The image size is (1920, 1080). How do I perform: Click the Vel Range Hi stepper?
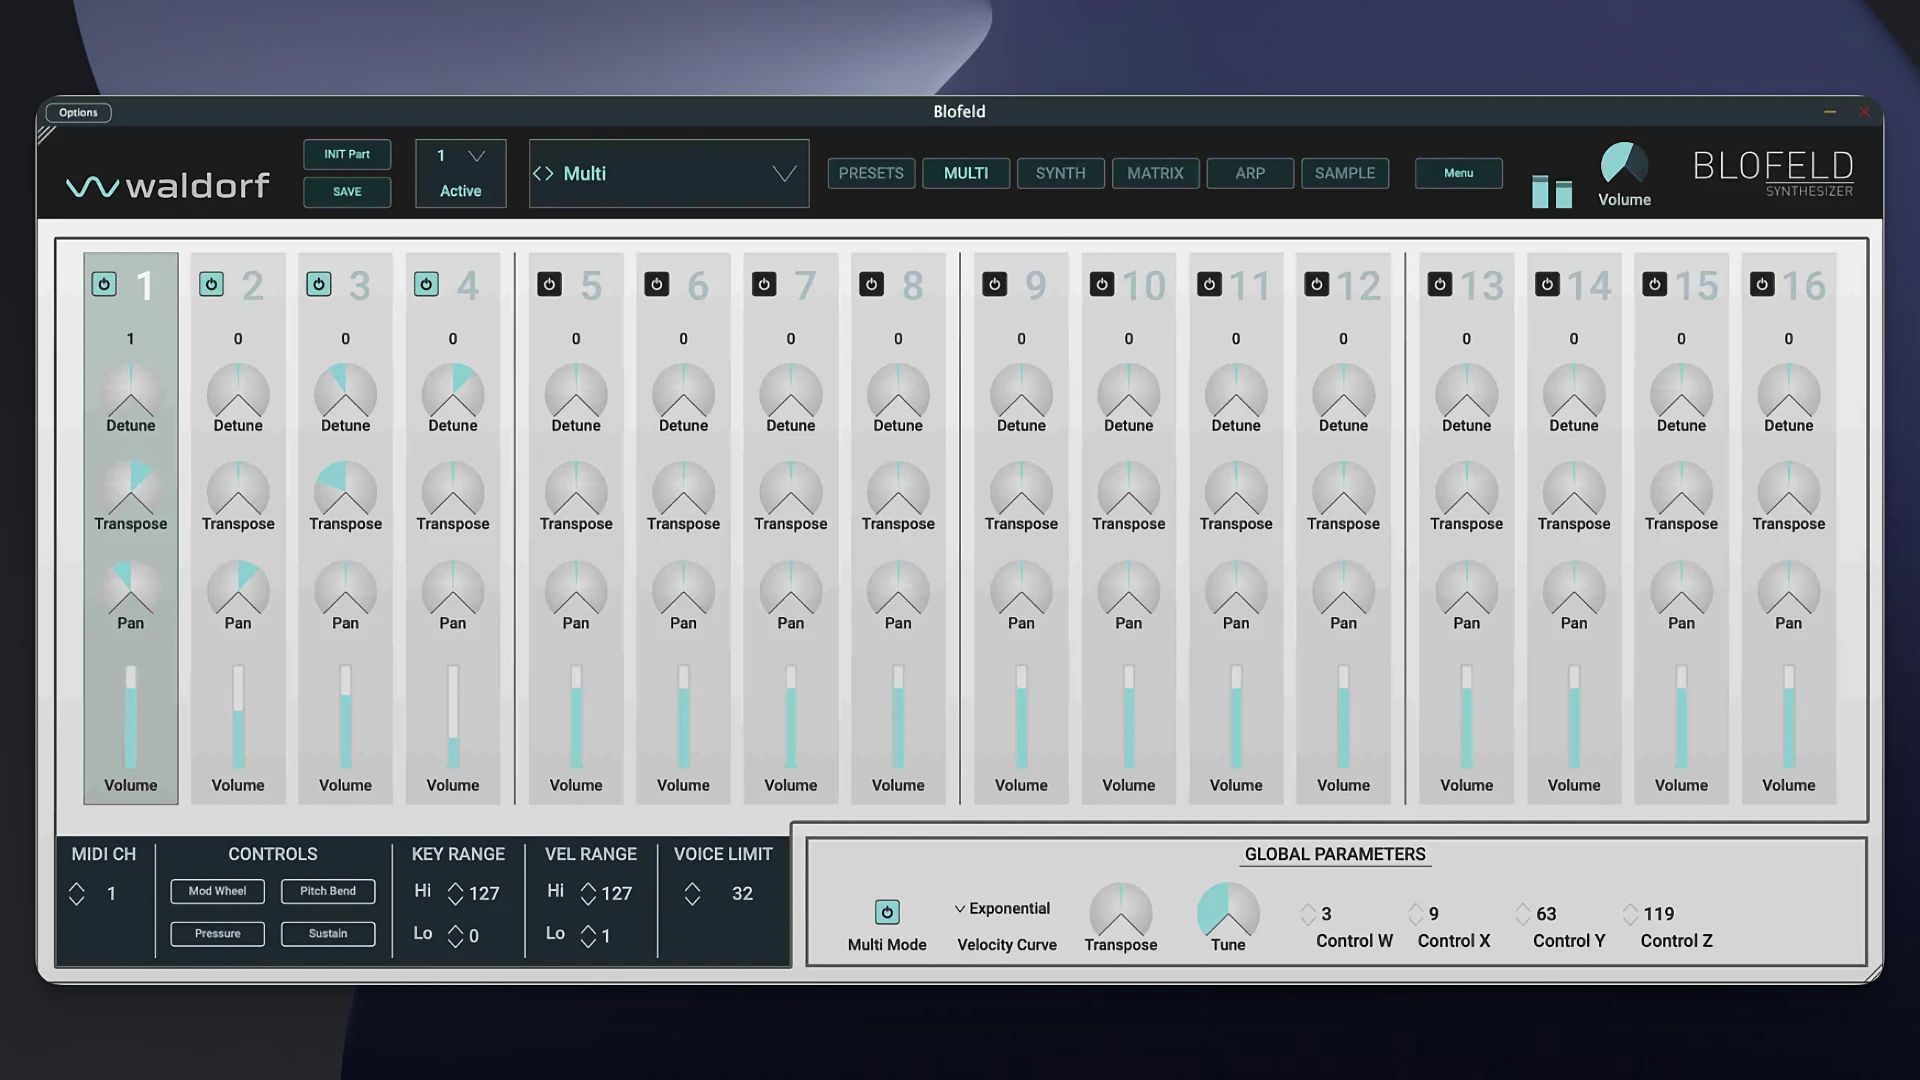coord(588,893)
